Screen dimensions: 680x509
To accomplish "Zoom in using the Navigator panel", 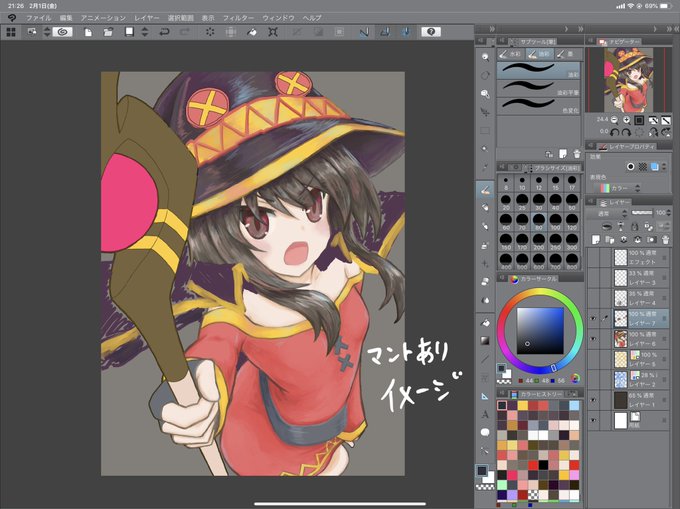I will tap(627, 120).
